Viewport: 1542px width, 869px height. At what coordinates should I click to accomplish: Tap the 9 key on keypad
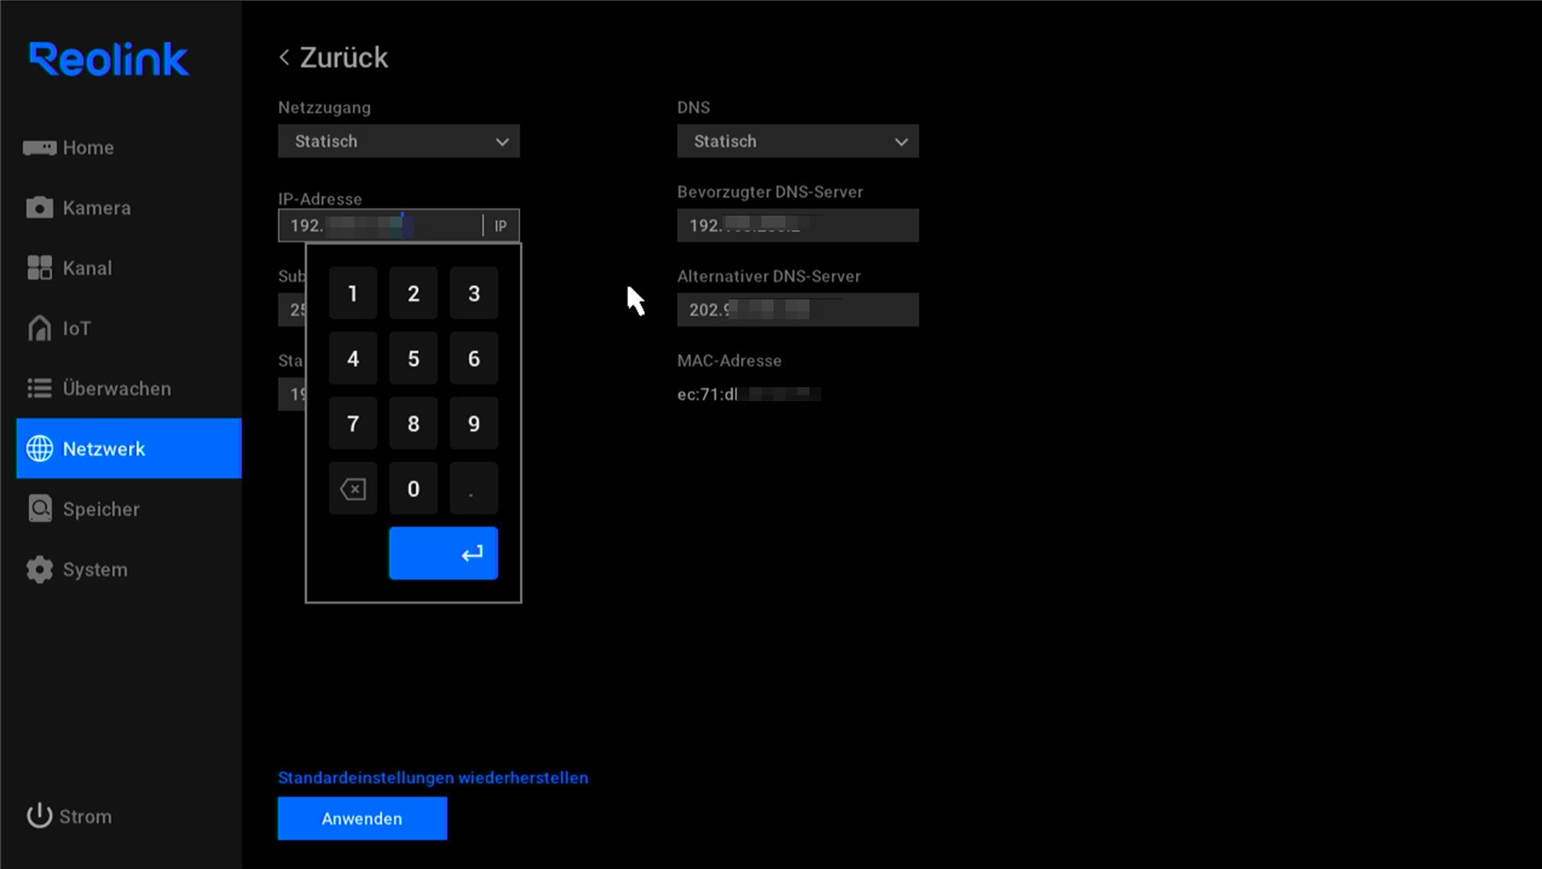pyautogui.click(x=474, y=423)
